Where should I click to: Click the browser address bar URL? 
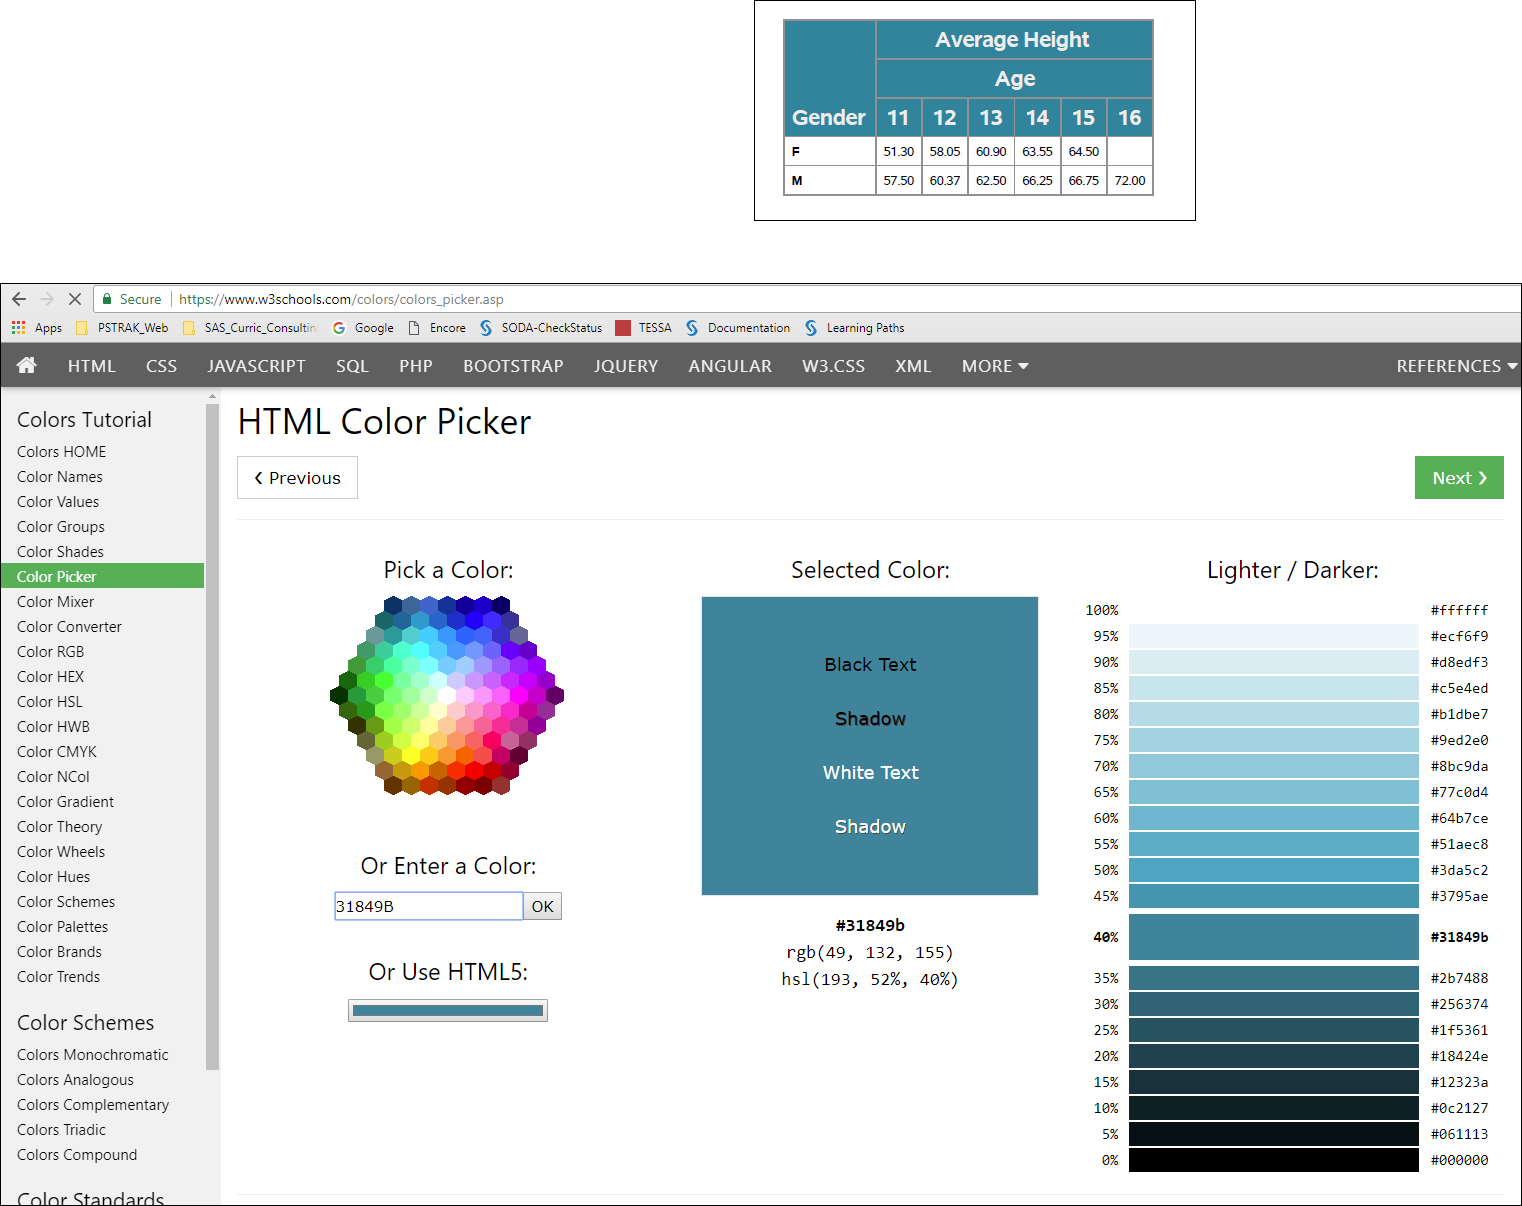pyautogui.click(x=341, y=299)
